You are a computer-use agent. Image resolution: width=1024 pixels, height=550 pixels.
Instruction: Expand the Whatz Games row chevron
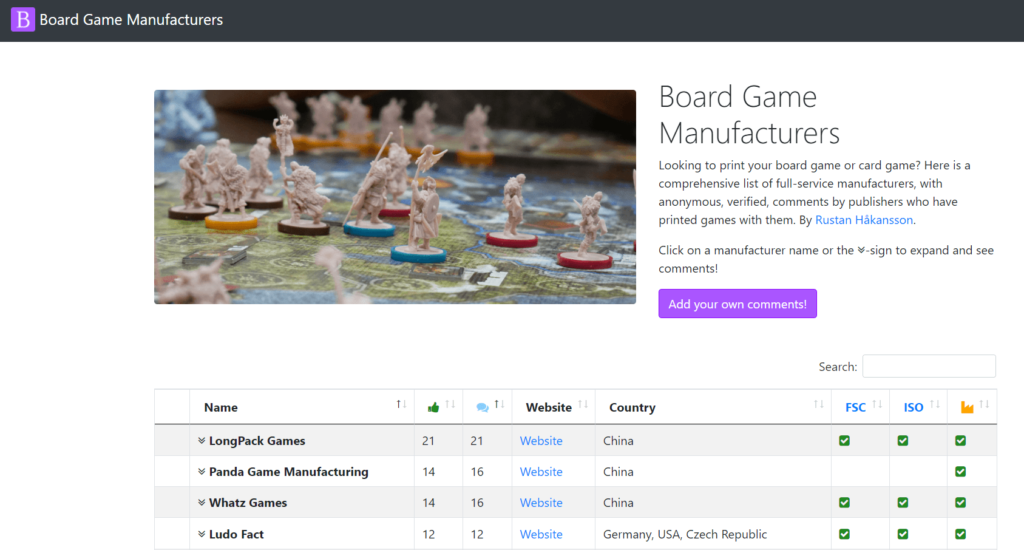point(201,503)
